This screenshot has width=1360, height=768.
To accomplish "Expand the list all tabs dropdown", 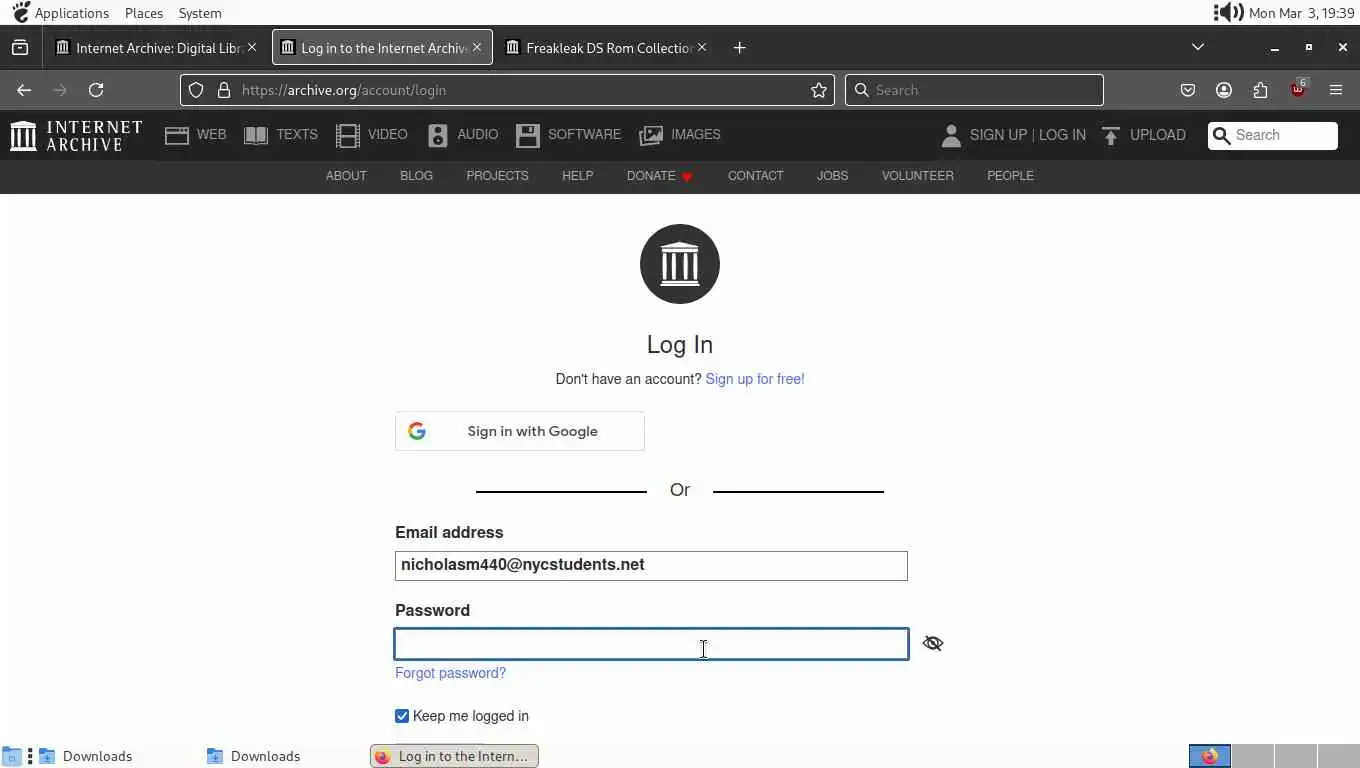I will (1198, 47).
